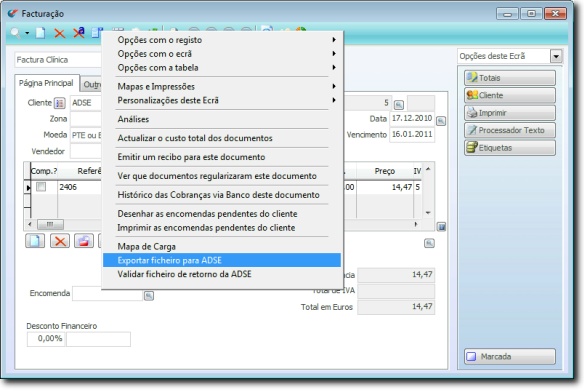Choose 'Actualizar o custo total dos documentos'
This screenshot has width=584, height=391.
[222, 138]
